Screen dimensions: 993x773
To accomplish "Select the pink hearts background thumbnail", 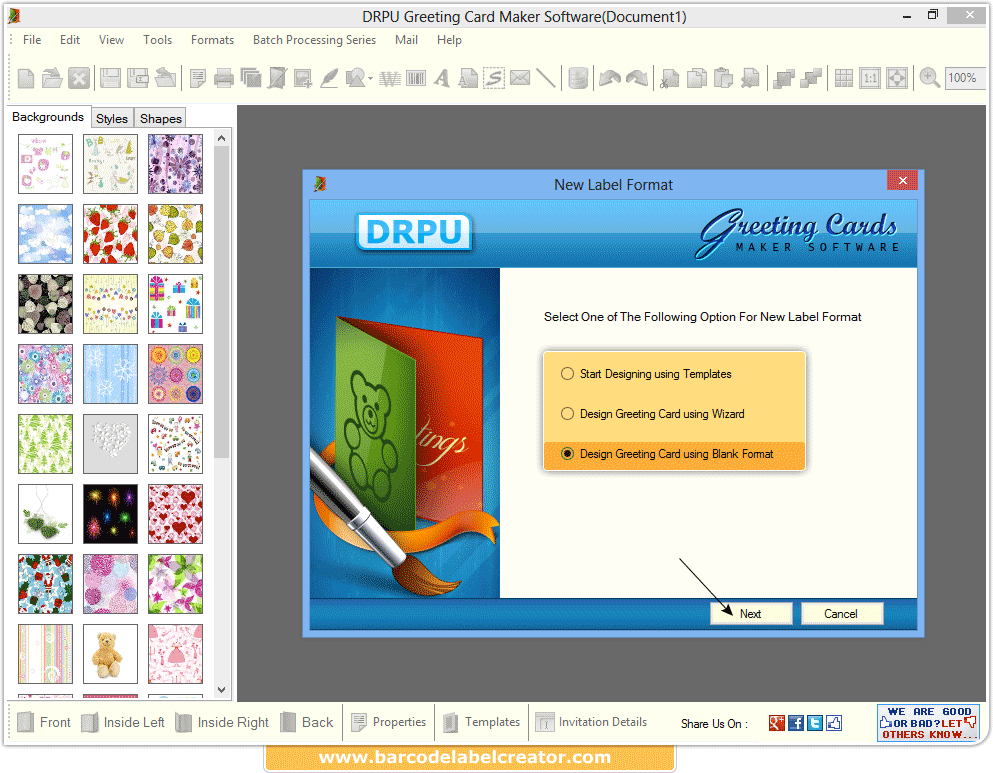I will point(175,513).
